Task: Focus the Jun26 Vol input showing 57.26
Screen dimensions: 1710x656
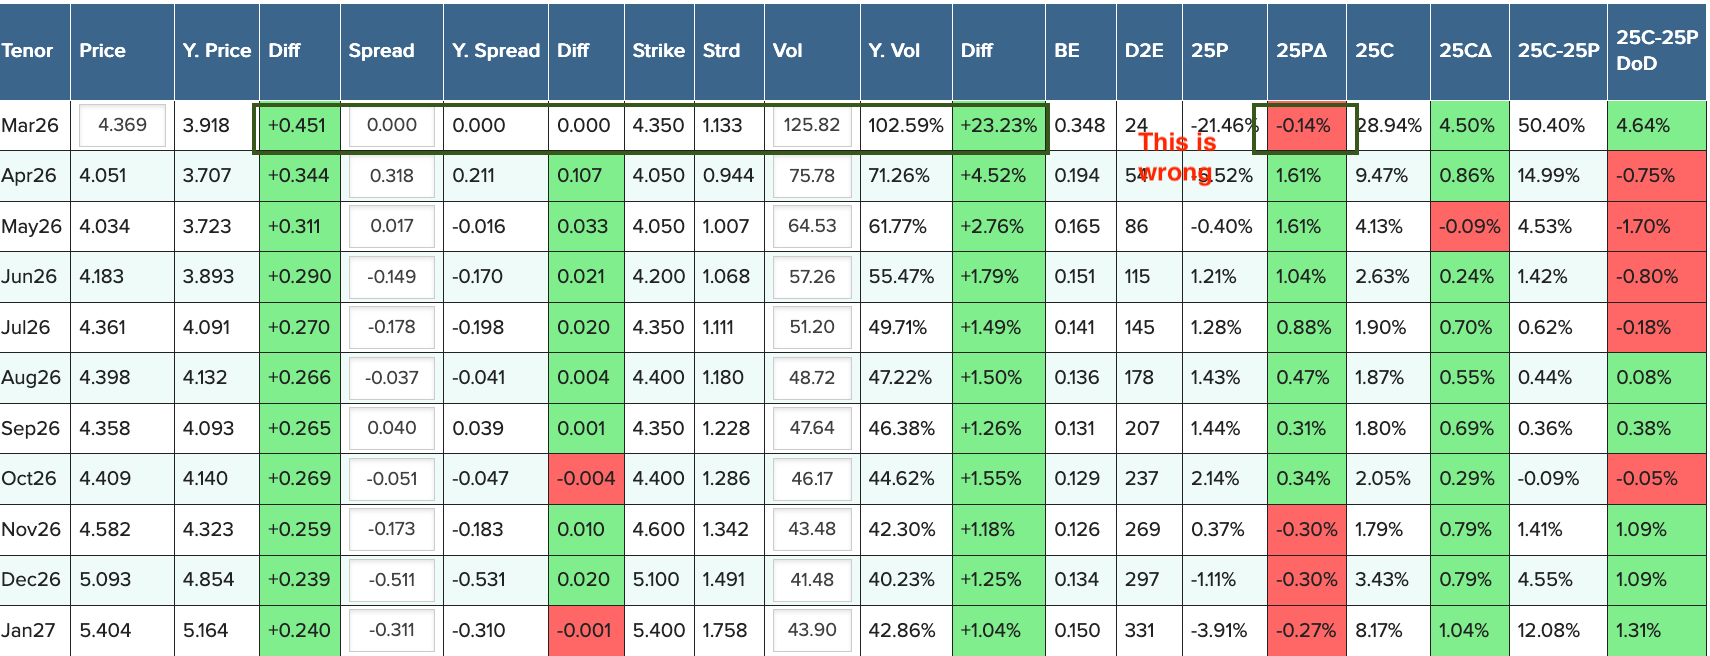Action: (811, 277)
